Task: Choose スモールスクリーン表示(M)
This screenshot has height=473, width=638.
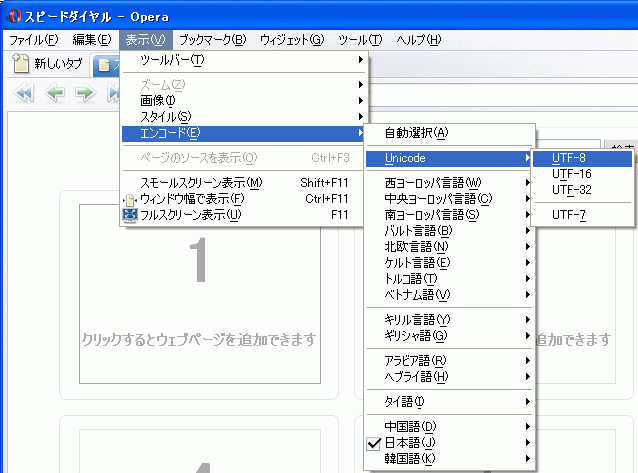Action: click(243, 183)
